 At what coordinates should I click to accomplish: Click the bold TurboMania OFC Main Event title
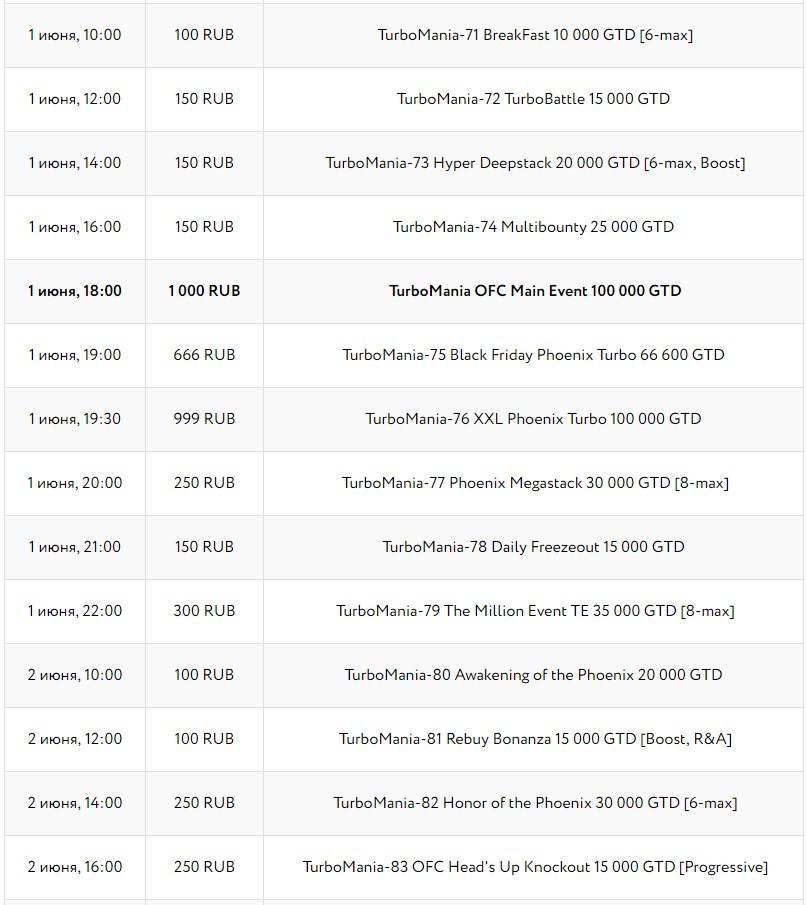535,291
